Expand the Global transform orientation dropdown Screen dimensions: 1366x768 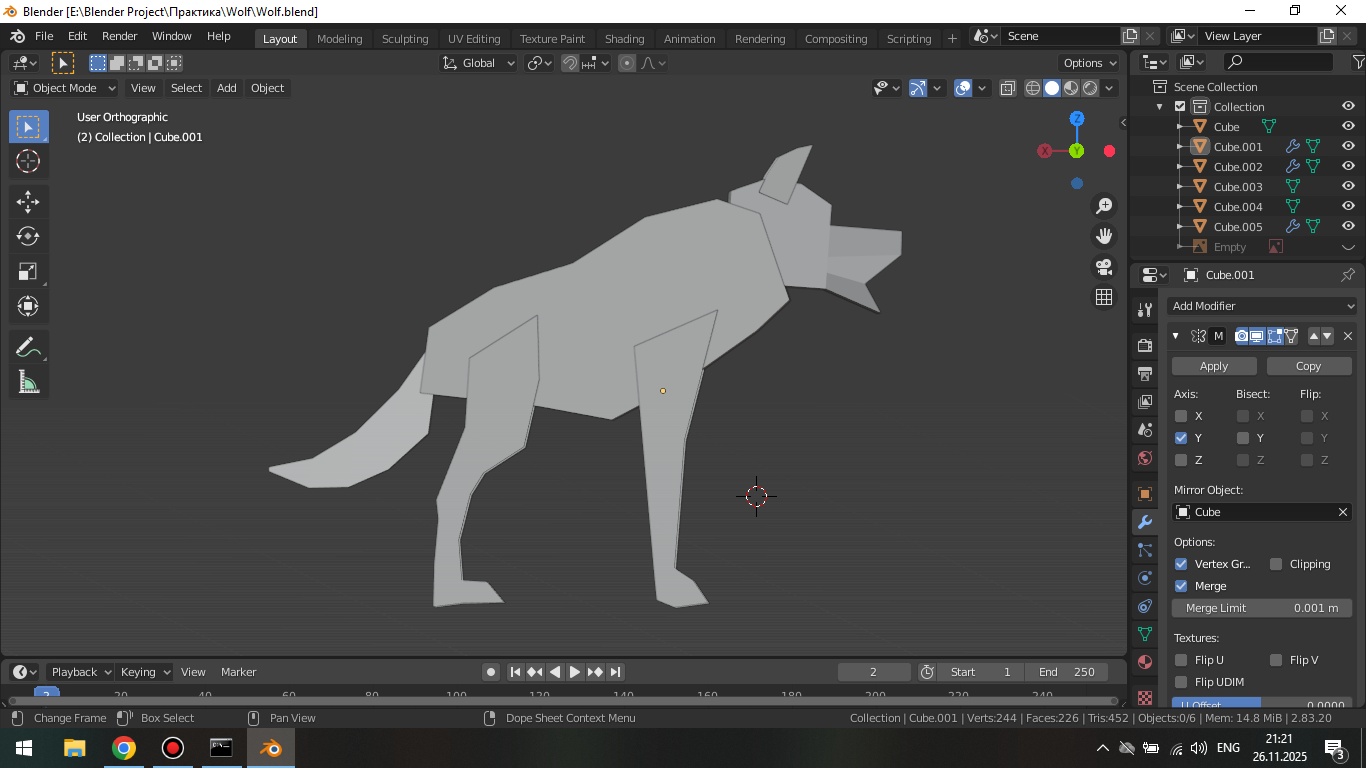click(x=479, y=63)
